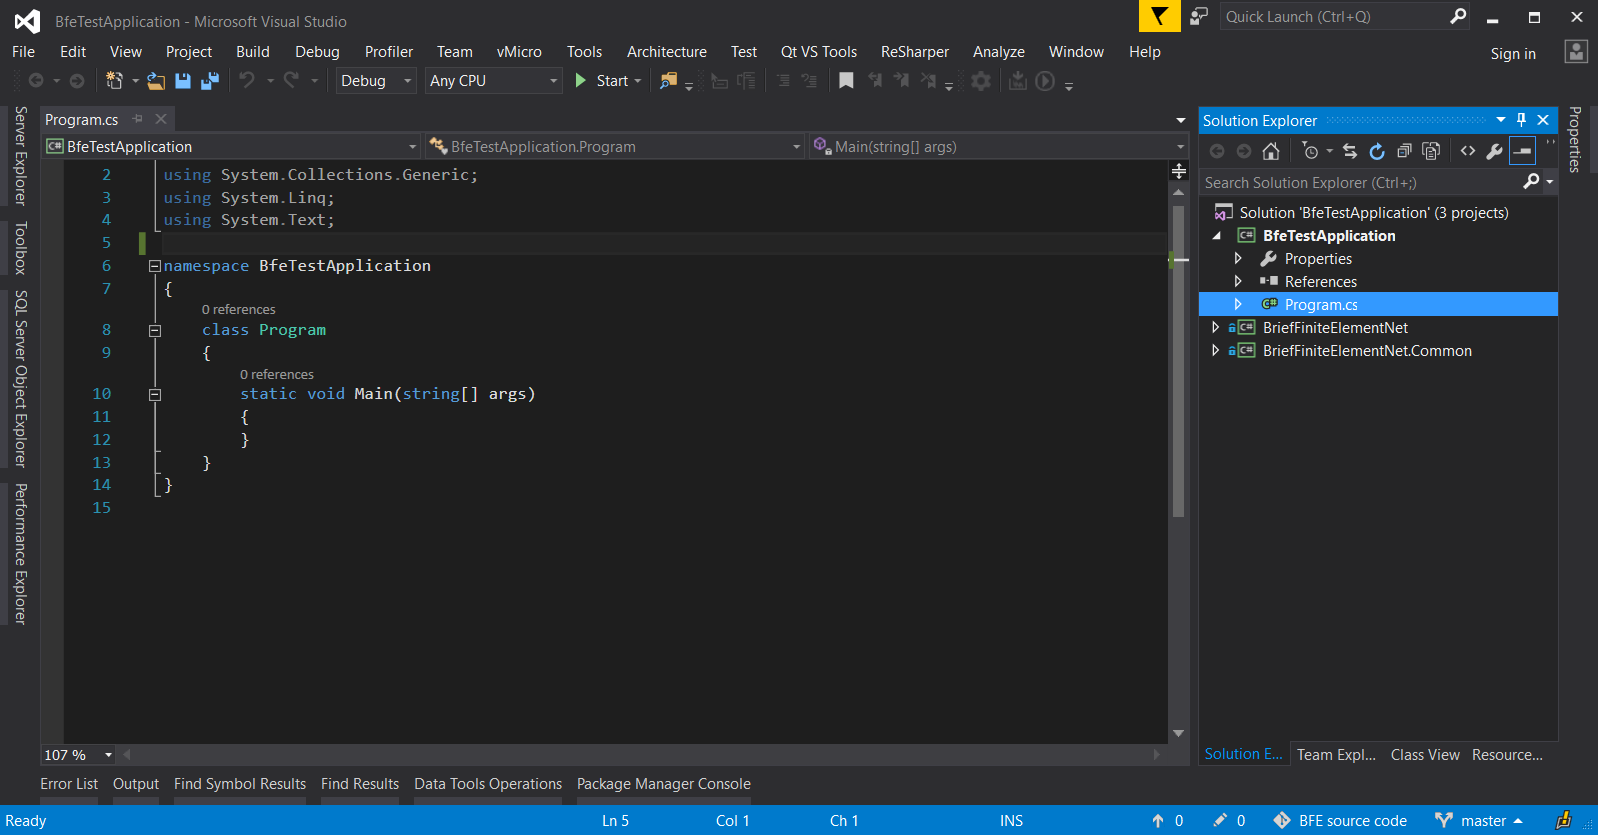Toggle a bookmark using the bookmark icon
Viewport: 1598px width, 835px height.
(x=846, y=81)
